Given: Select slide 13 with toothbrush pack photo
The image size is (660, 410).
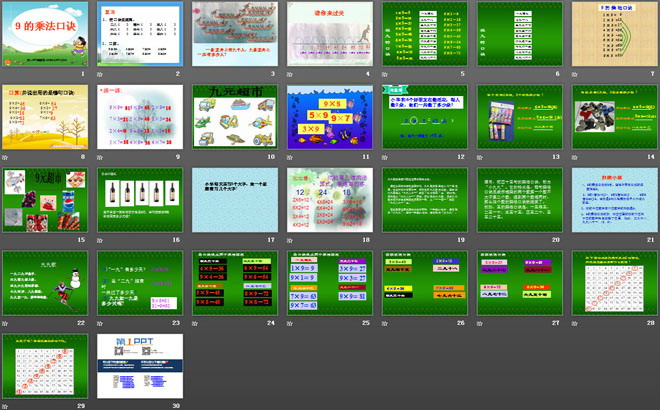Looking at the screenshot, I should (x=520, y=117).
